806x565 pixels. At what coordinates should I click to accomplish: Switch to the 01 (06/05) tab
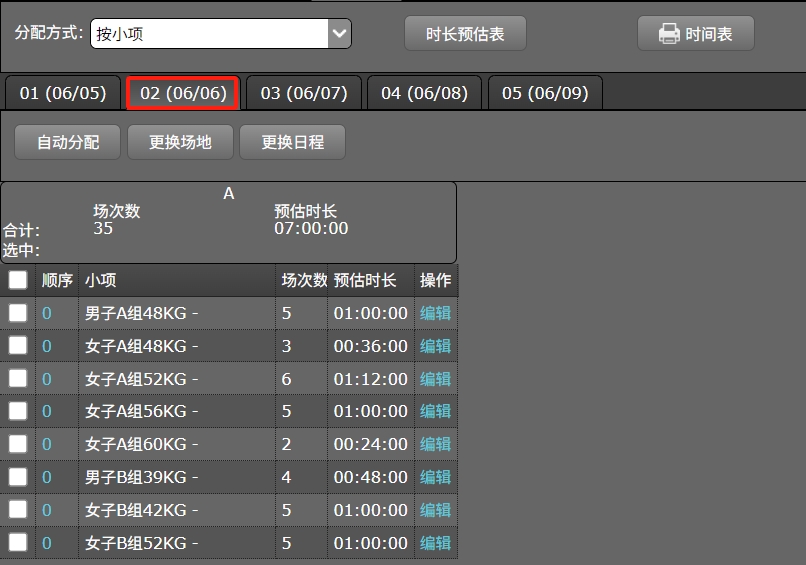coord(62,93)
